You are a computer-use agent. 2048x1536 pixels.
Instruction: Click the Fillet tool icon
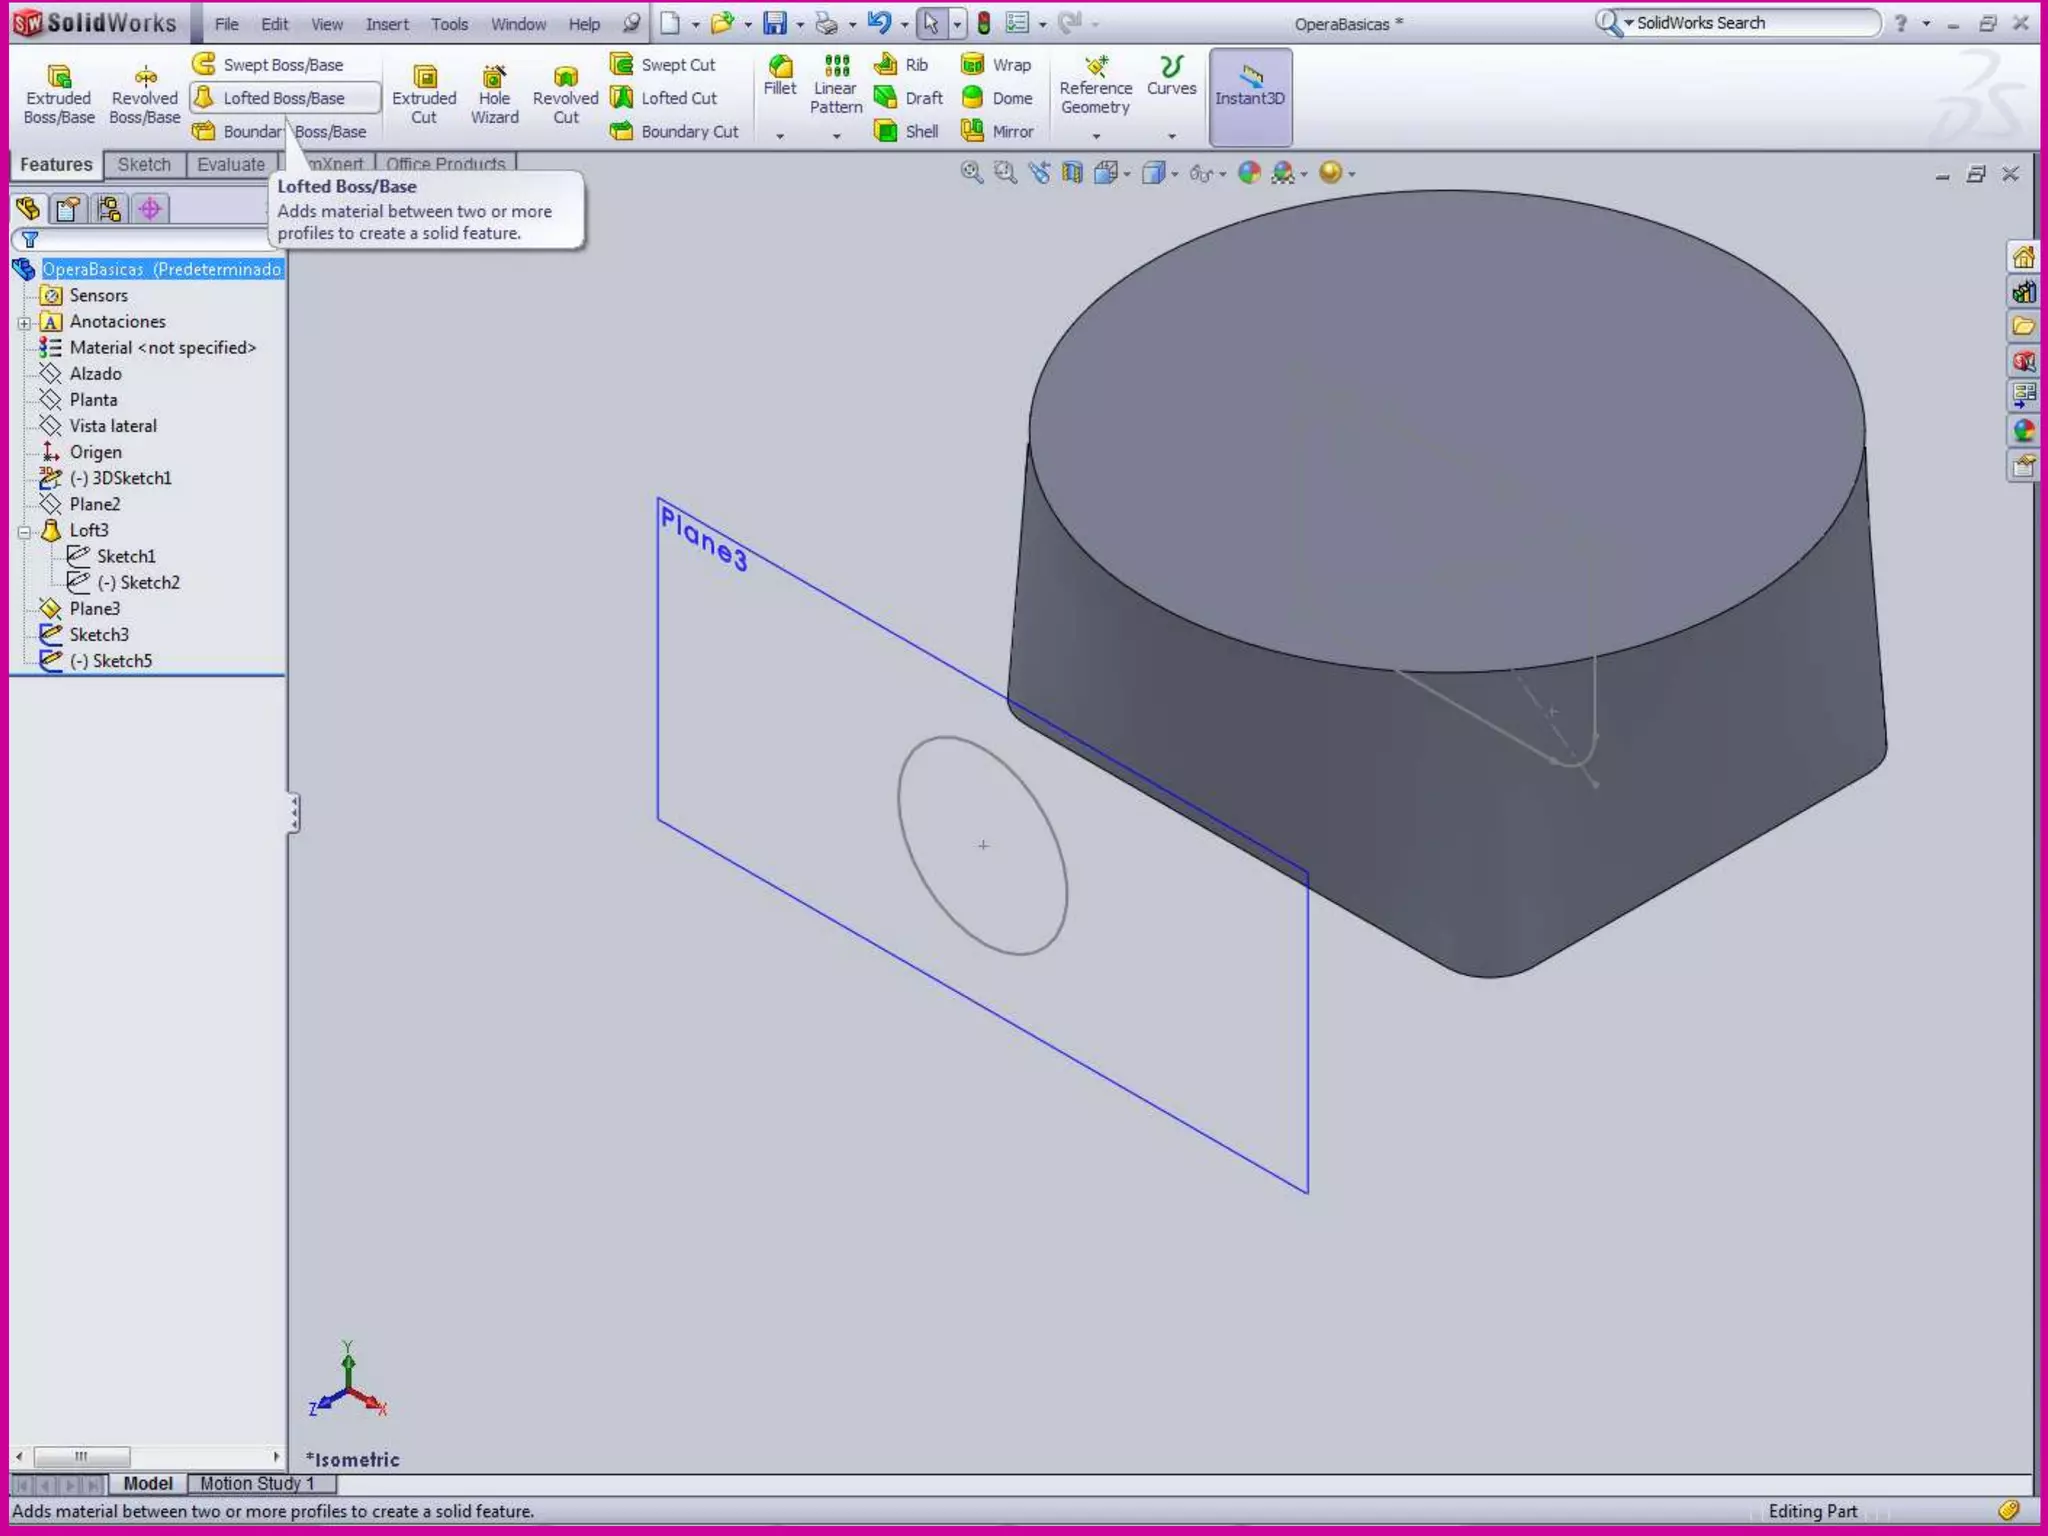click(779, 68)
